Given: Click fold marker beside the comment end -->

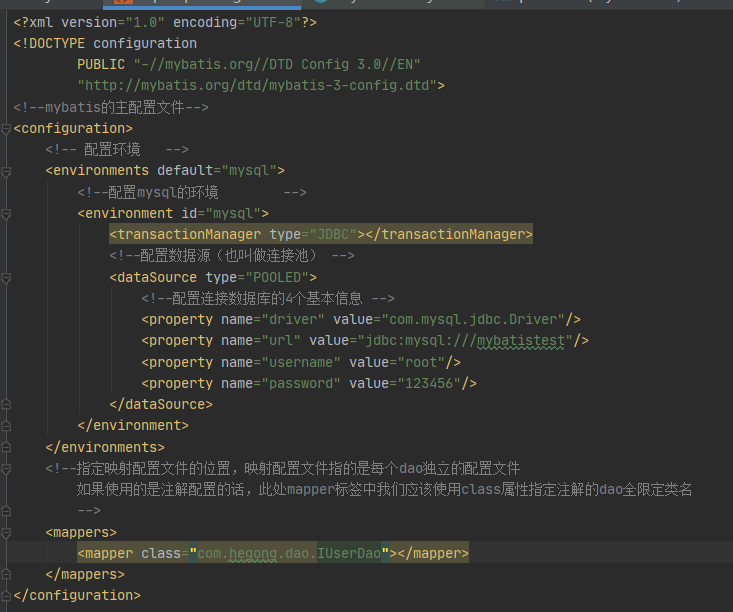Looking at the screenshot, I should click(6, 511).
